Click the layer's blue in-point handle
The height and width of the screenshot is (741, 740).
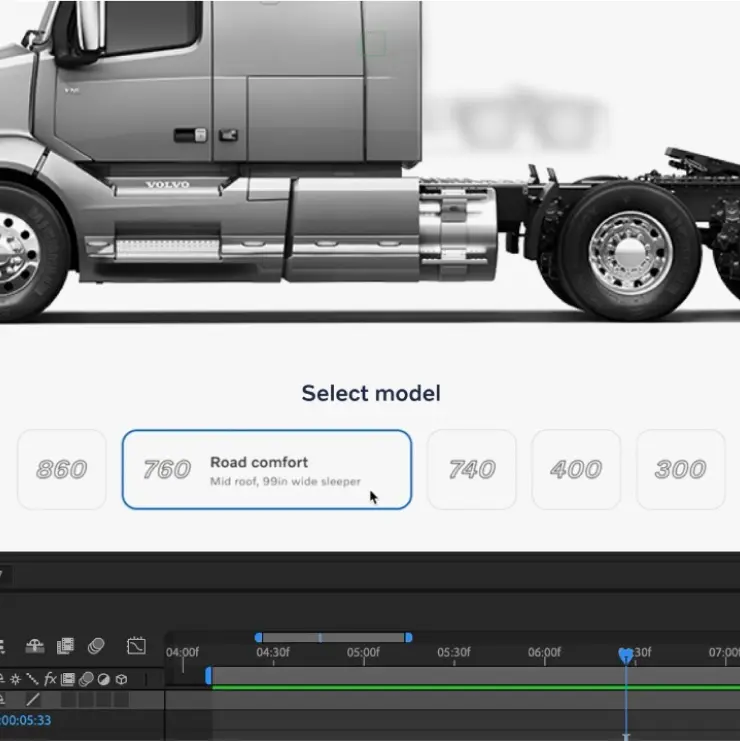(x=208, y=676)
